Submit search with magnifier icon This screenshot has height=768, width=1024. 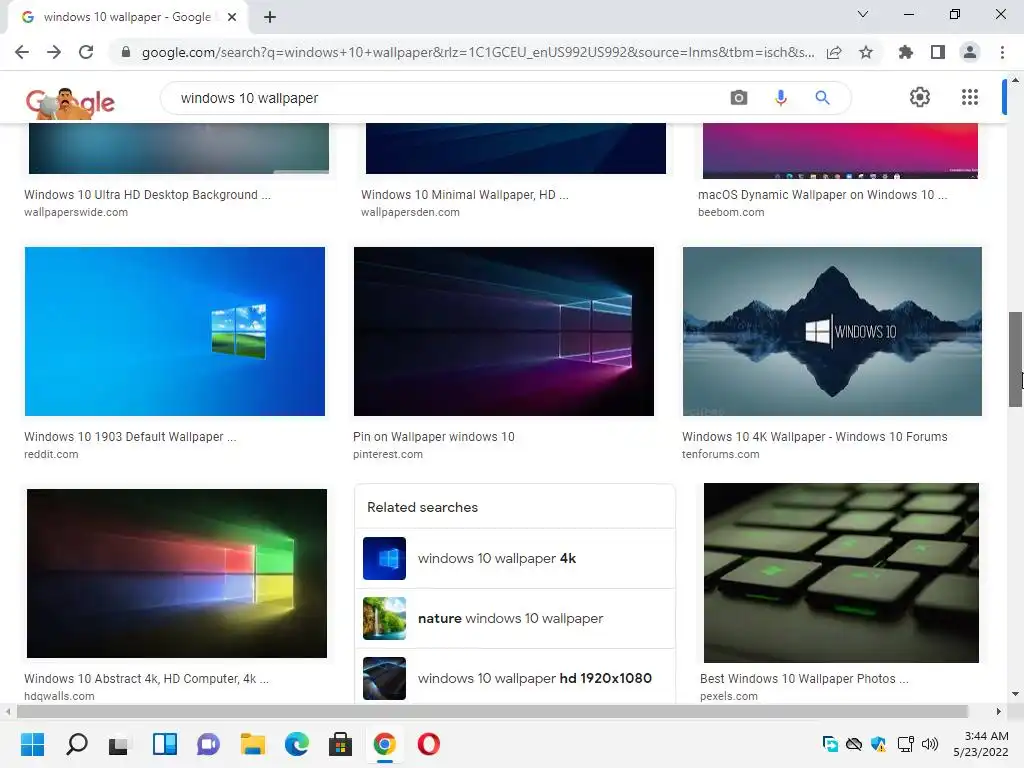[x=822, y=98]
